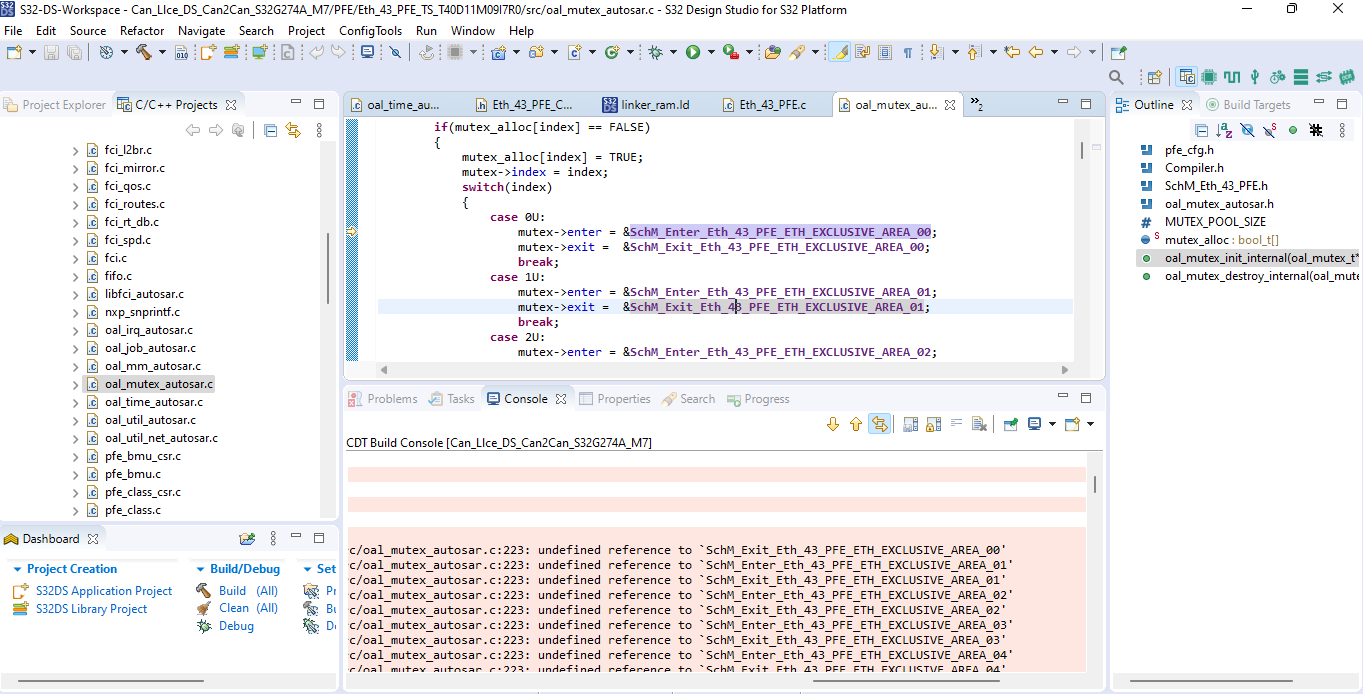Click the Build (All) link in Dashboard
This screenshot has height=694, width=1363.
(x=248, y=591)
